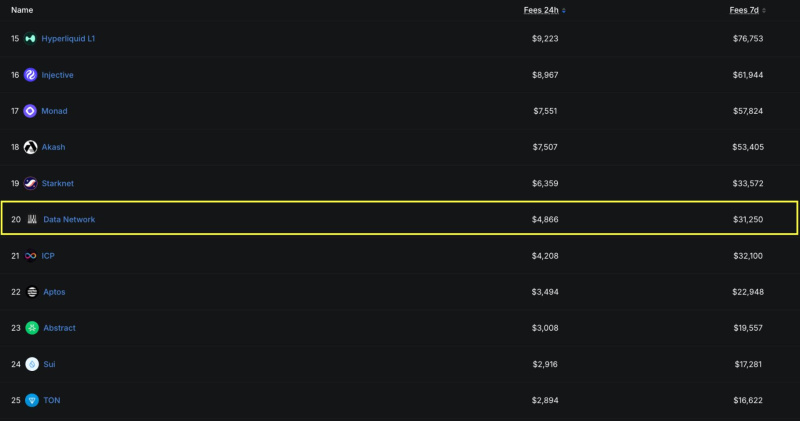The height and width of the screenshot is (421, 800).
Task: Open the Data Network link
Action: 69,219
